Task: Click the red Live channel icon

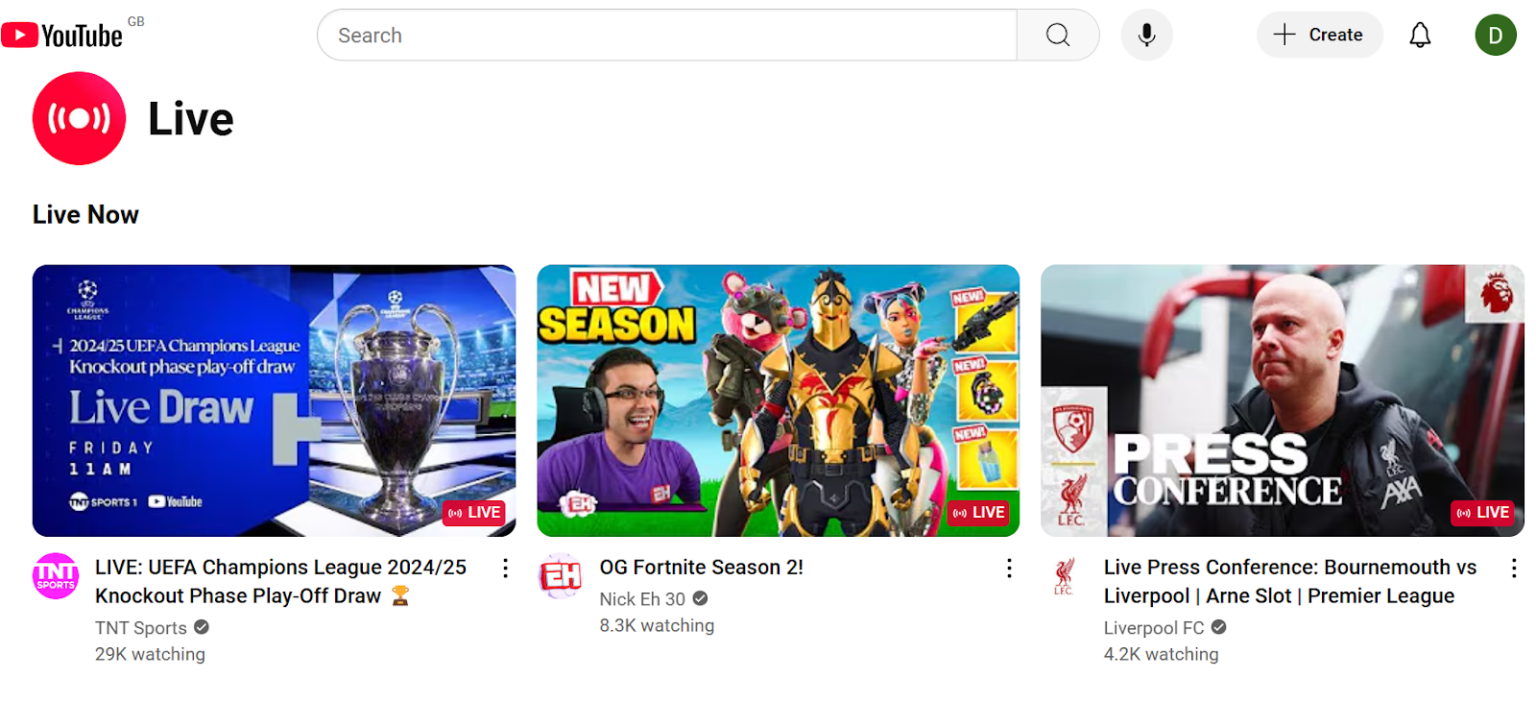Action: click(79, 118)
